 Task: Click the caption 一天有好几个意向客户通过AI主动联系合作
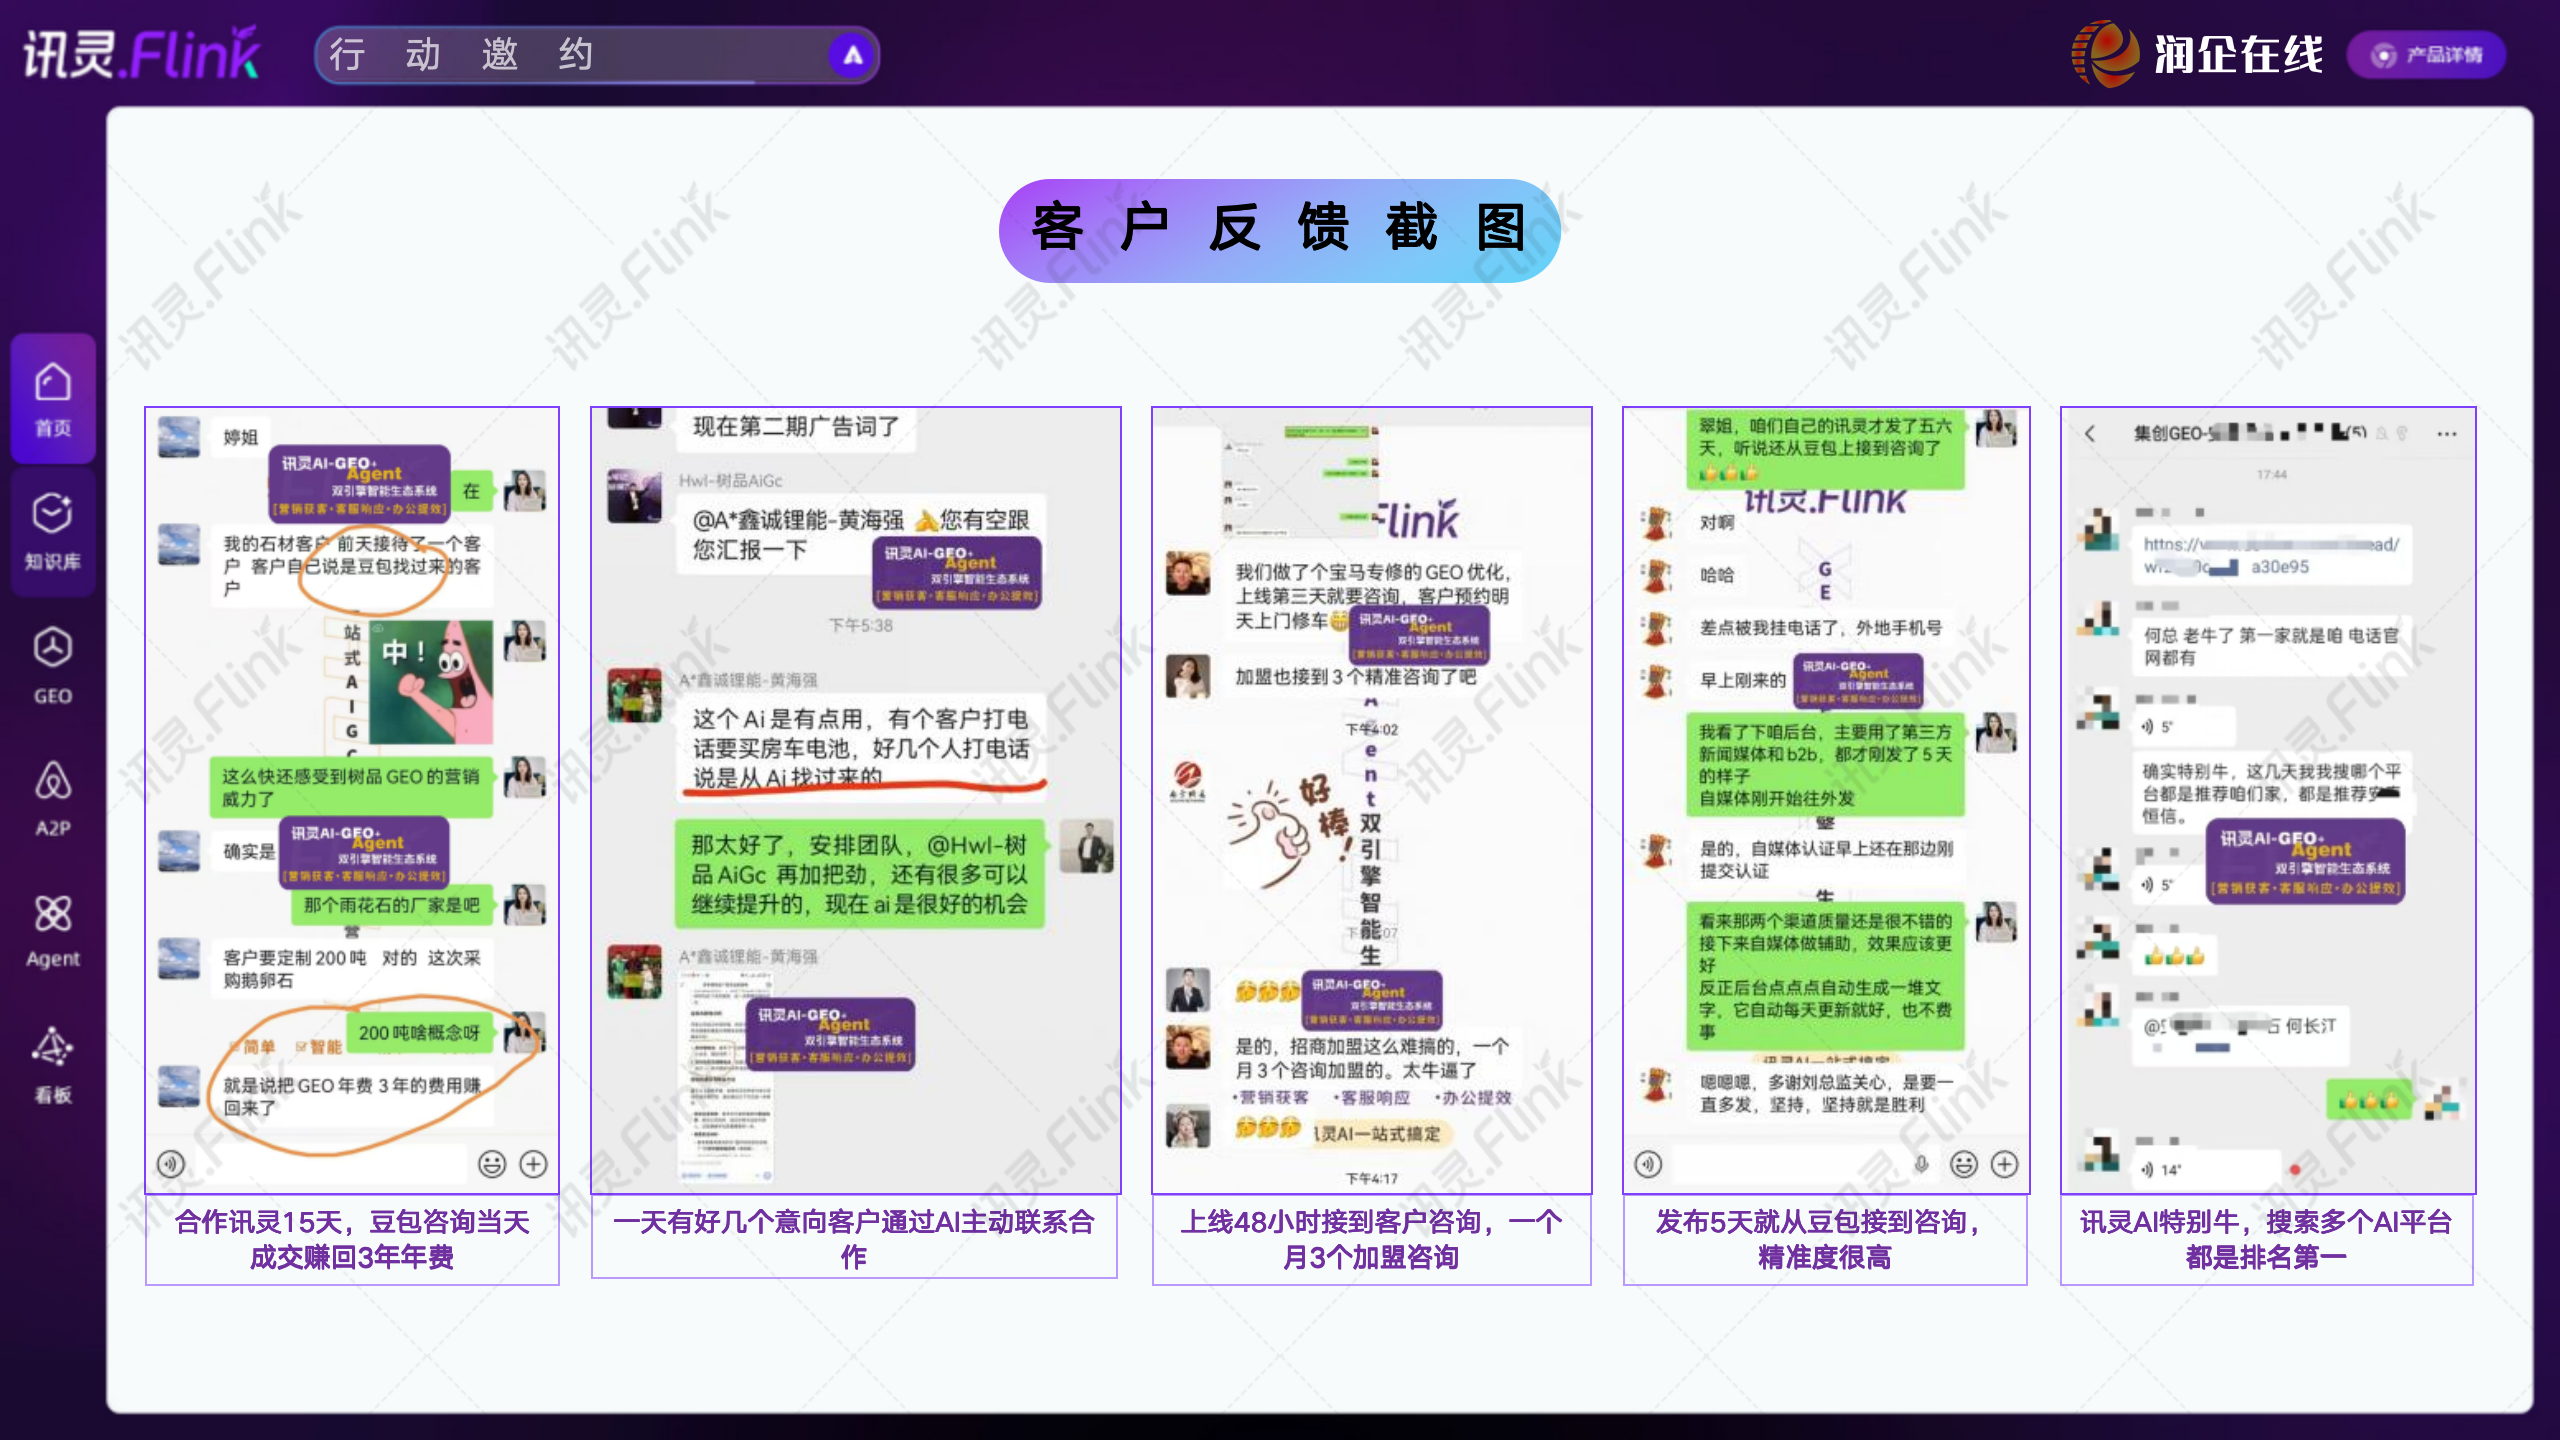854,1239
